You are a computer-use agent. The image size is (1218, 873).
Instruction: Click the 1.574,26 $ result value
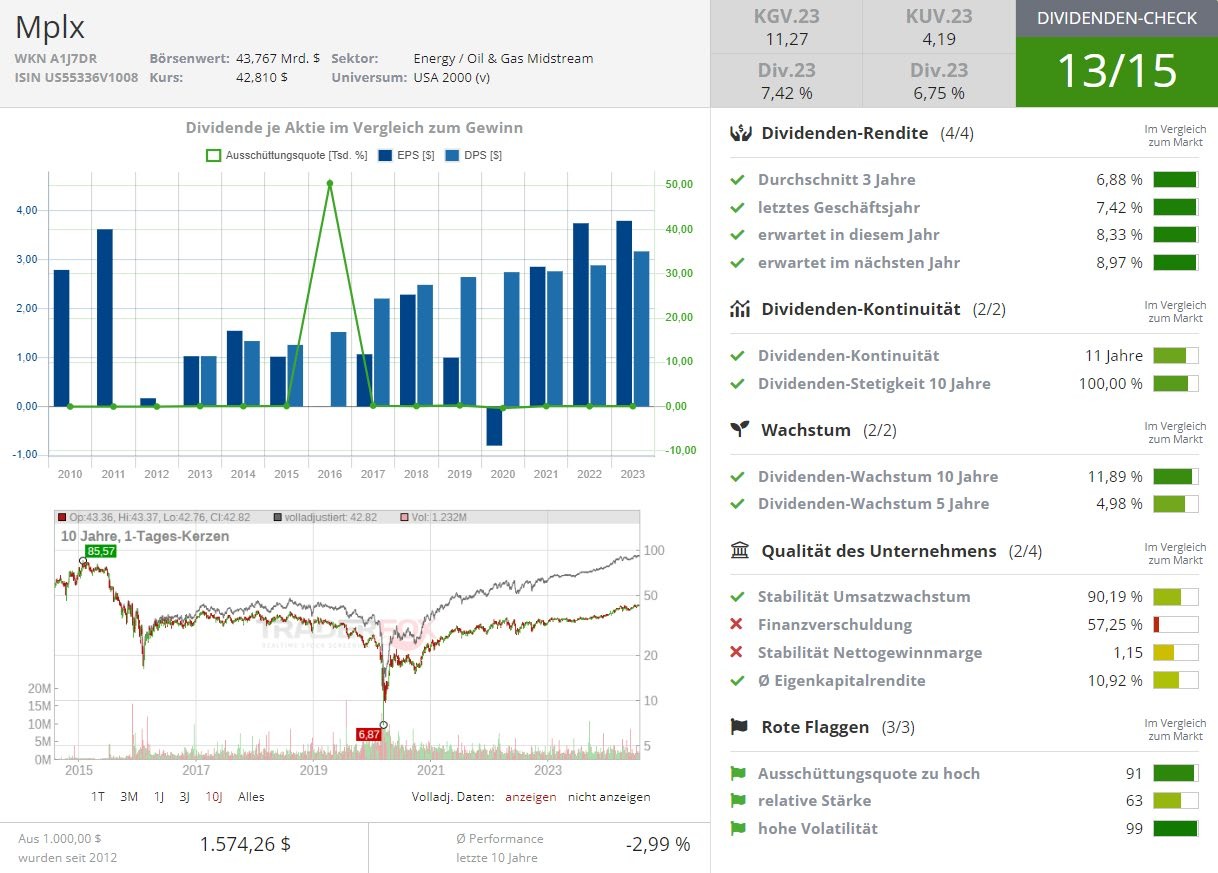click(245, 844)
